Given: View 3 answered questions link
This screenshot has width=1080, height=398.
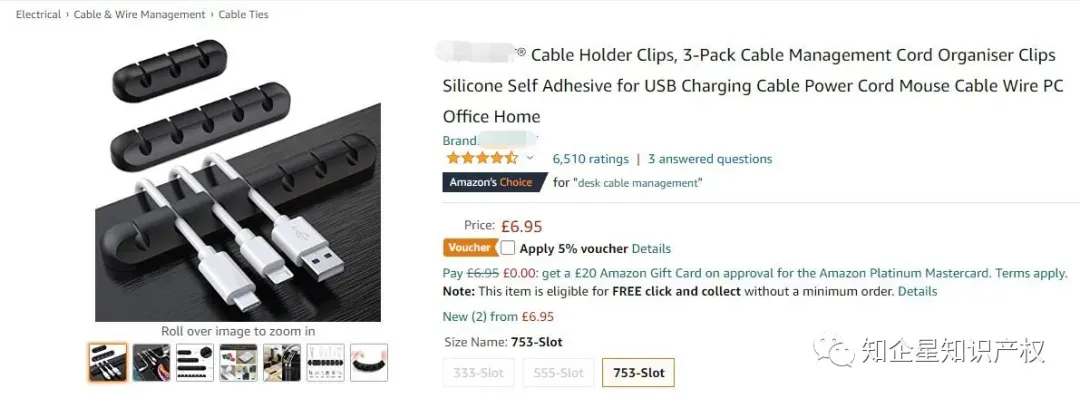Looking at the screenshot, I should click(710, 159).
